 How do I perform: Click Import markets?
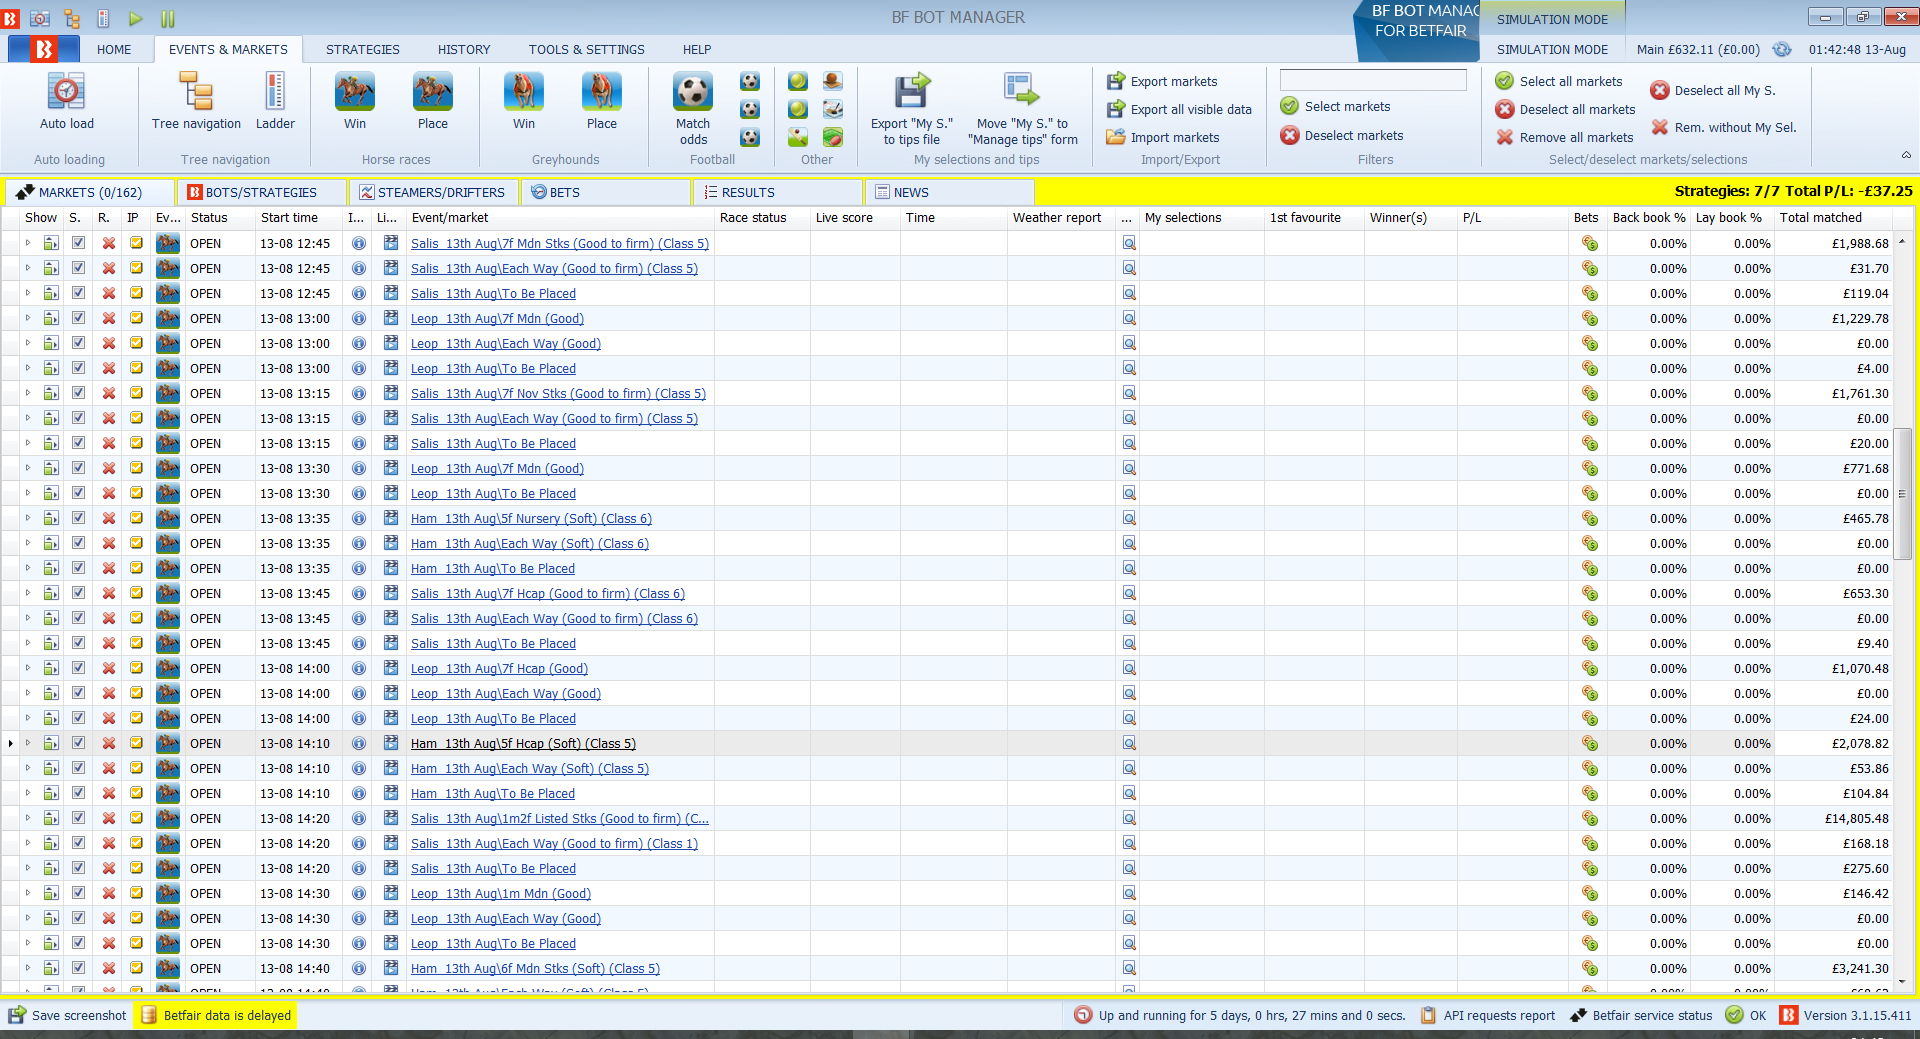[1163, 138]
